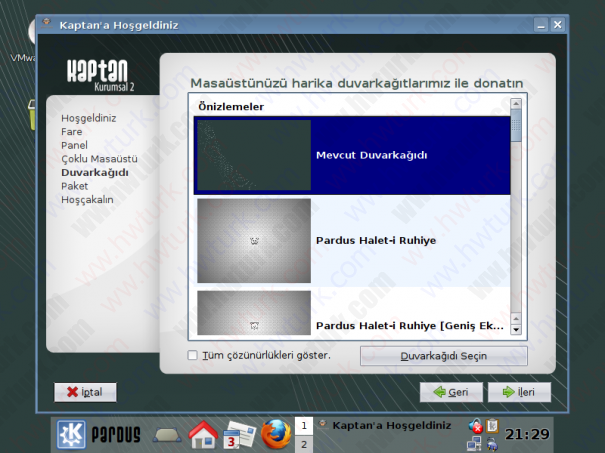
Task: Select the Mevcut Duvarkağıdı entry
Action: pyautogui.click(x=352, y=155)
